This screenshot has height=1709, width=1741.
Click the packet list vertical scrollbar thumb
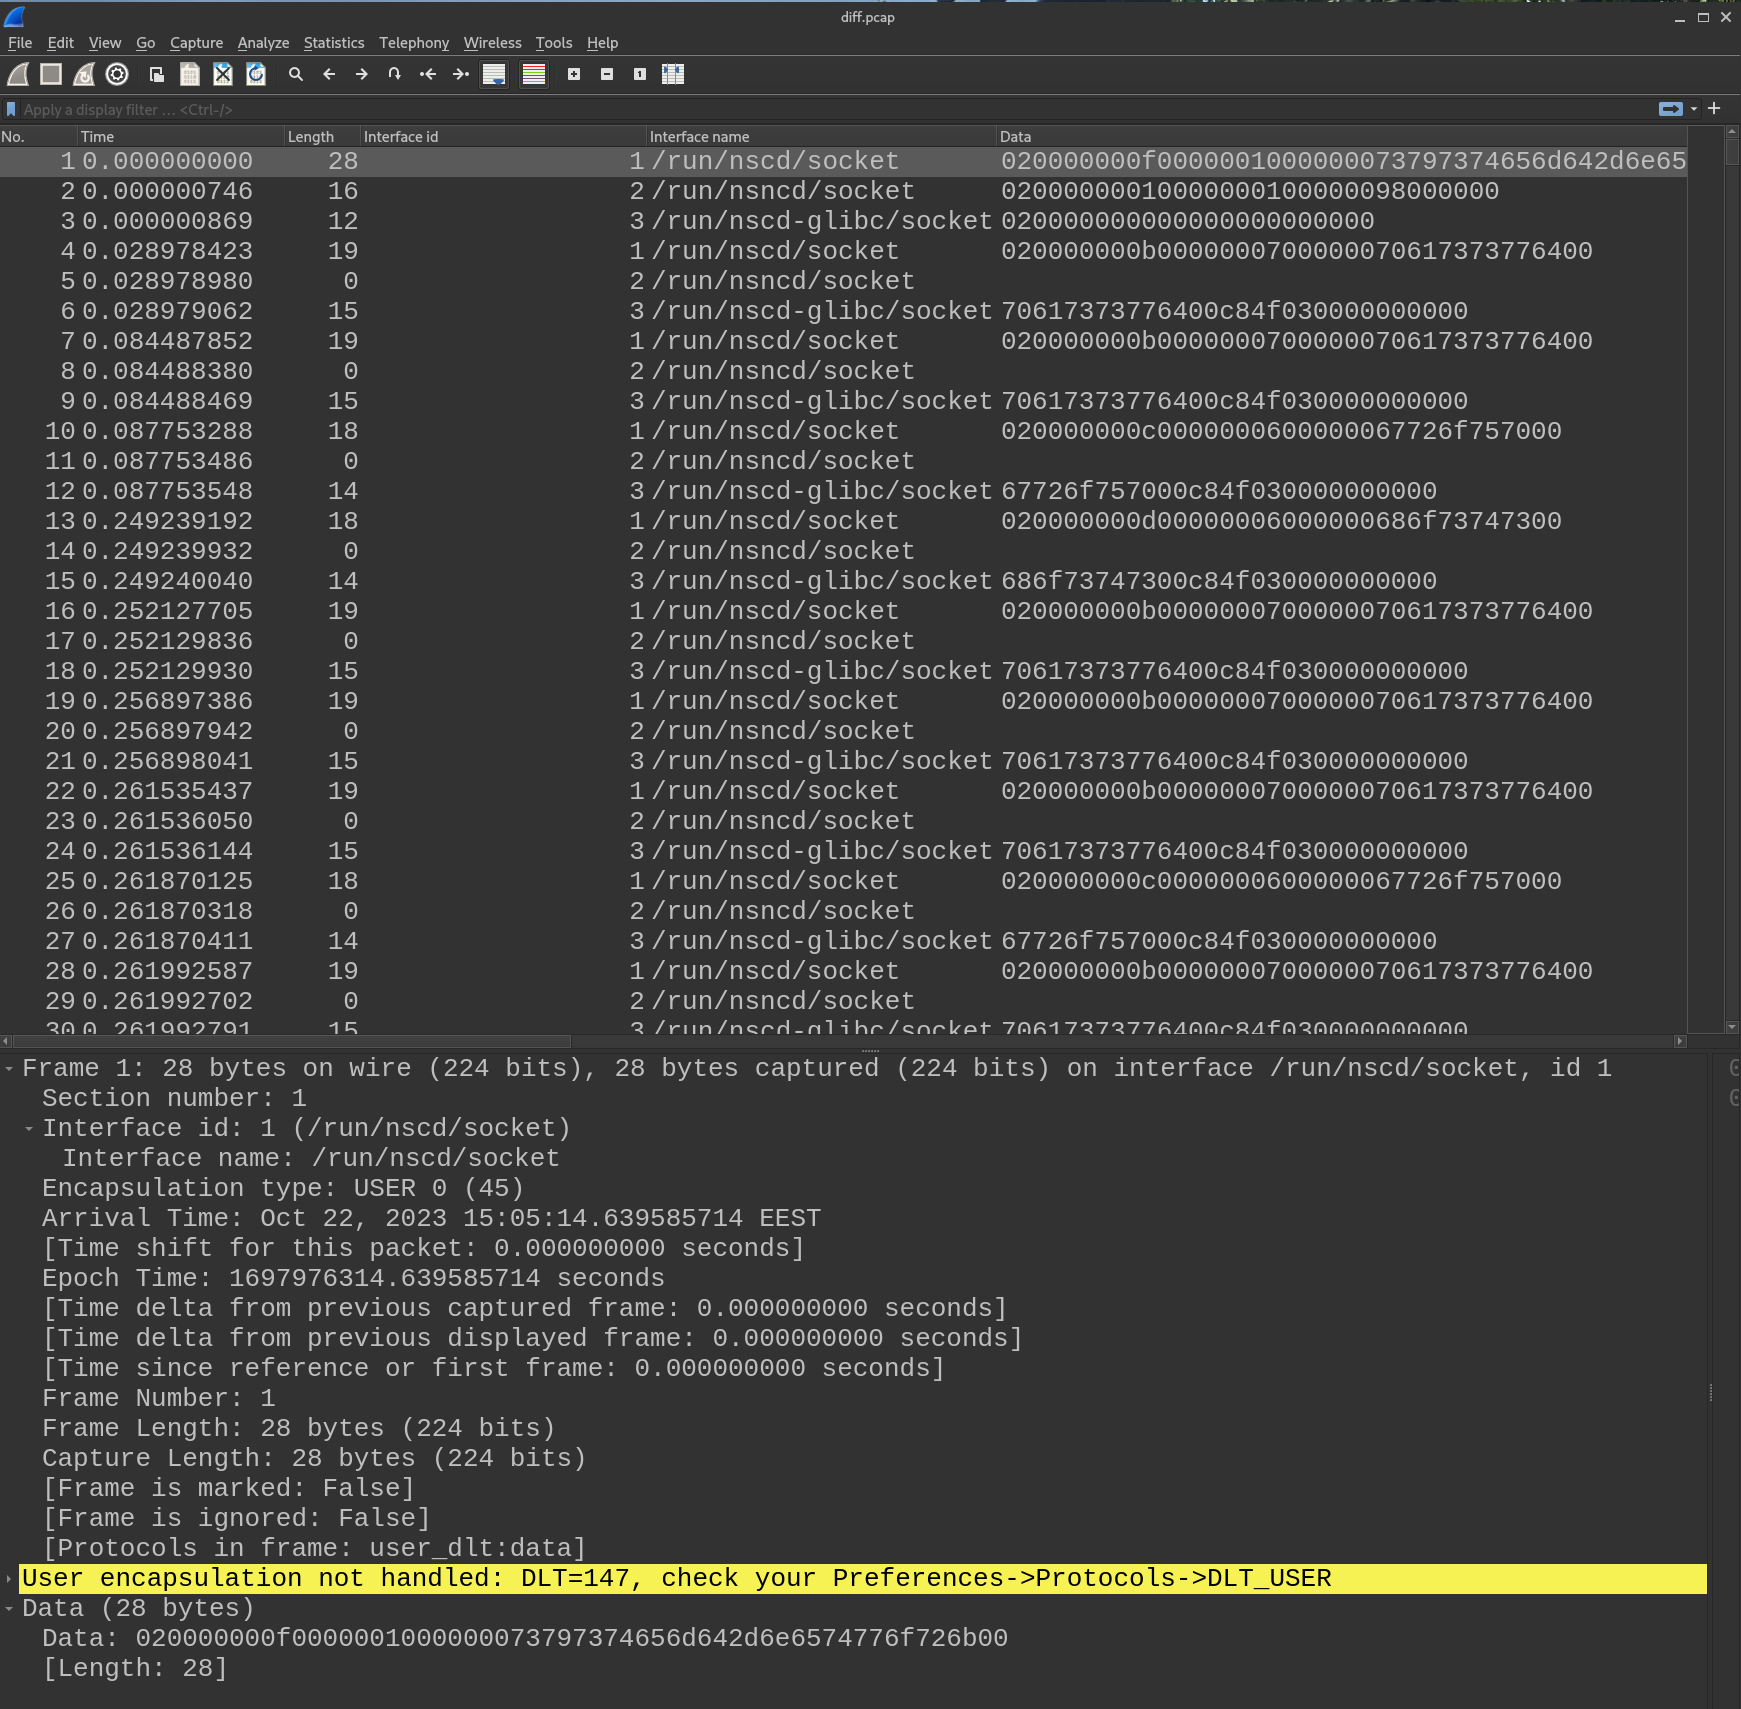click(1732, 152)
